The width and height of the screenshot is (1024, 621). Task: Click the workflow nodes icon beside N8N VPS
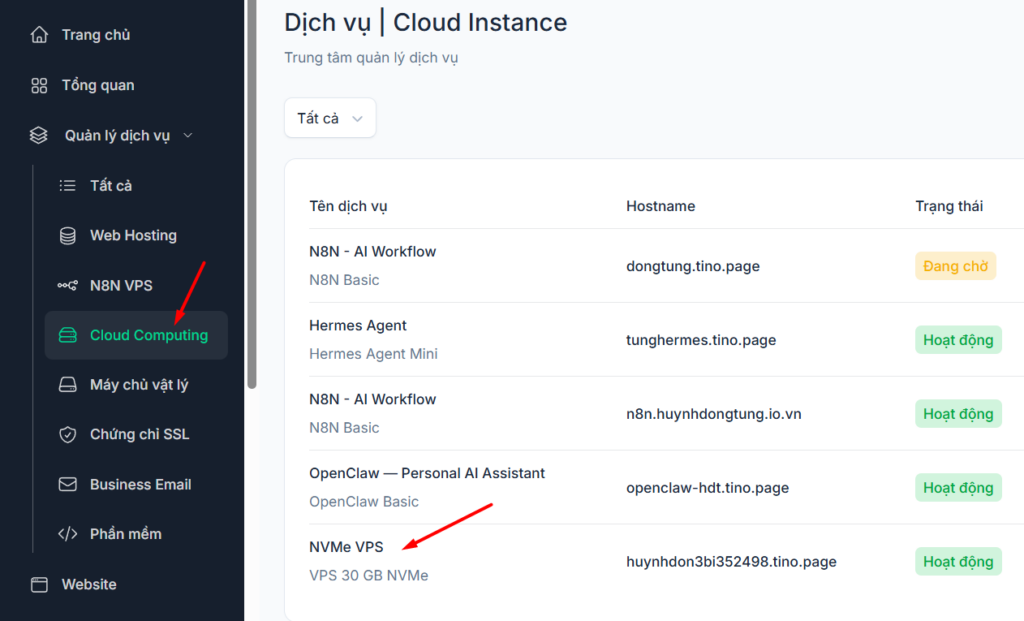point(67,285)
